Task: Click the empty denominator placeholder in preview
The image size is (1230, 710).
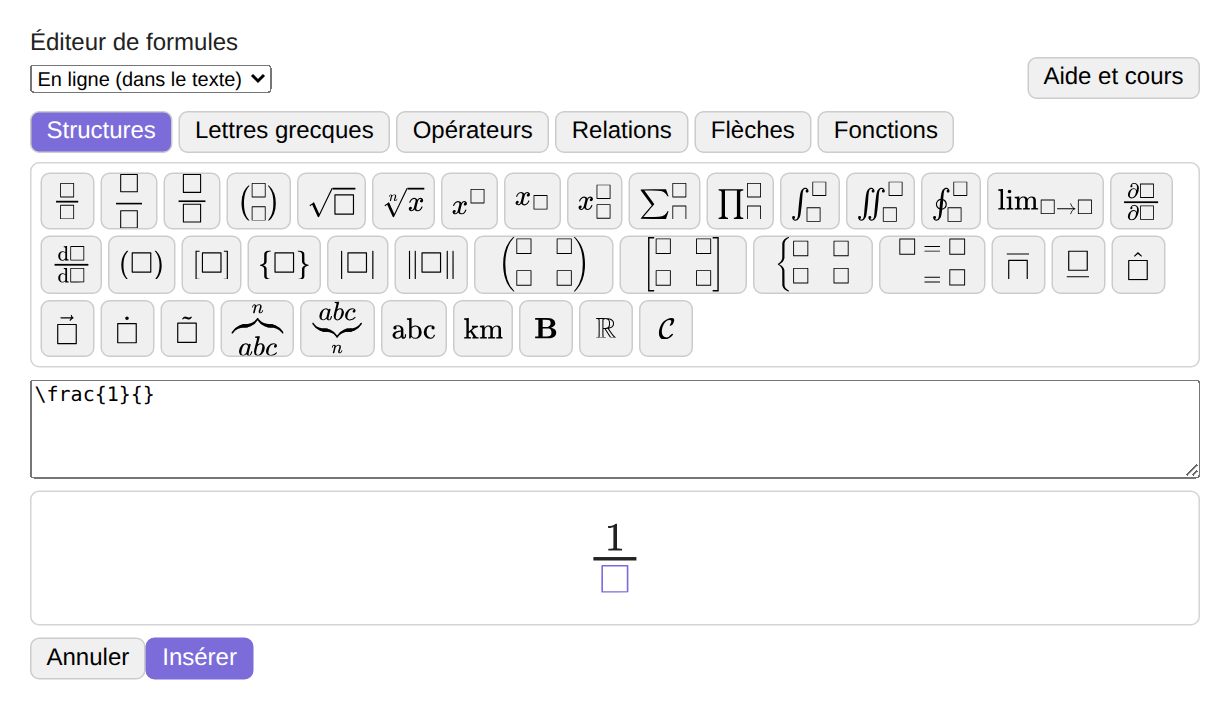Action: pyautogui.click(x=615, y=579)
